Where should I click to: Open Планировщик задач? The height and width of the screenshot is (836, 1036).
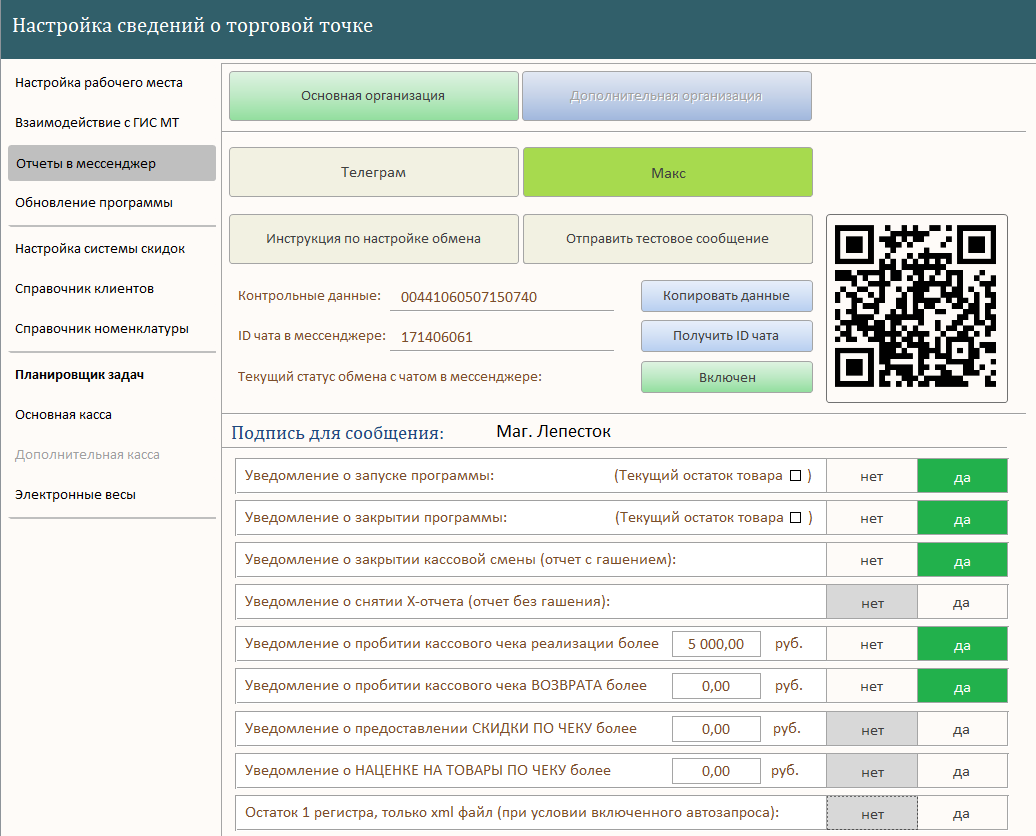pyautogui.click(x=79, y=375)
